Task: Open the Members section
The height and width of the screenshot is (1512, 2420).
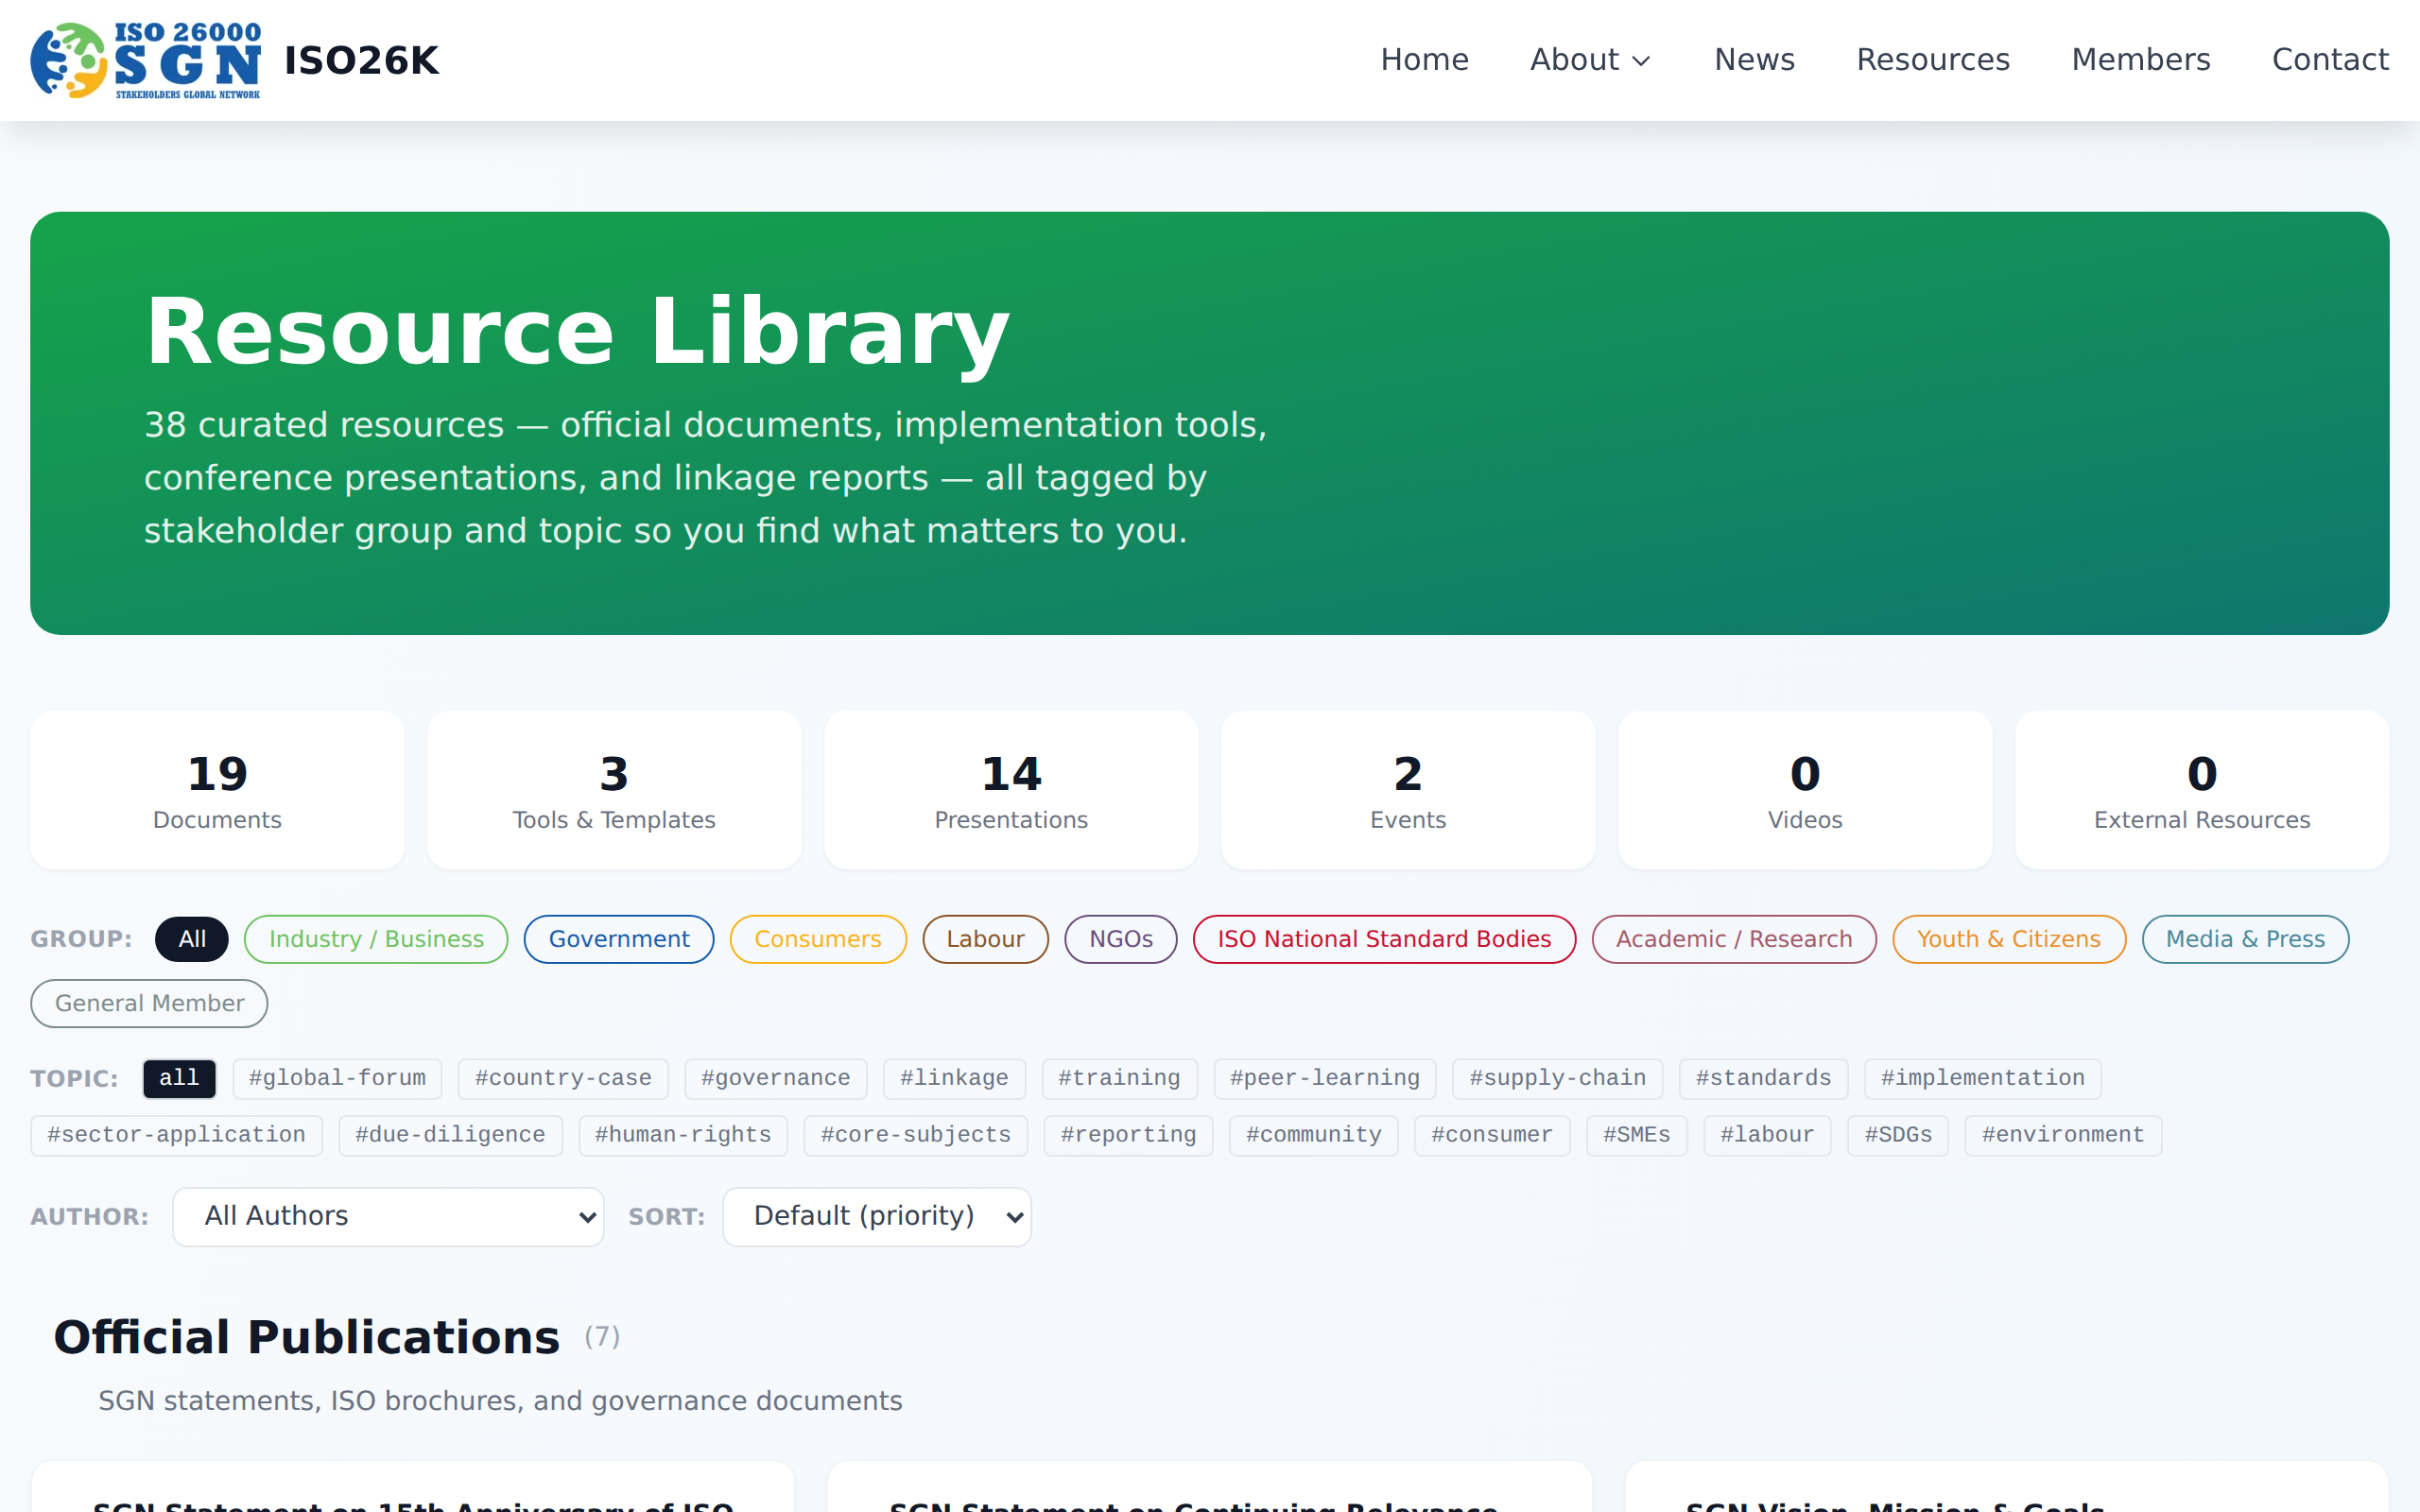Action: 2141,60
